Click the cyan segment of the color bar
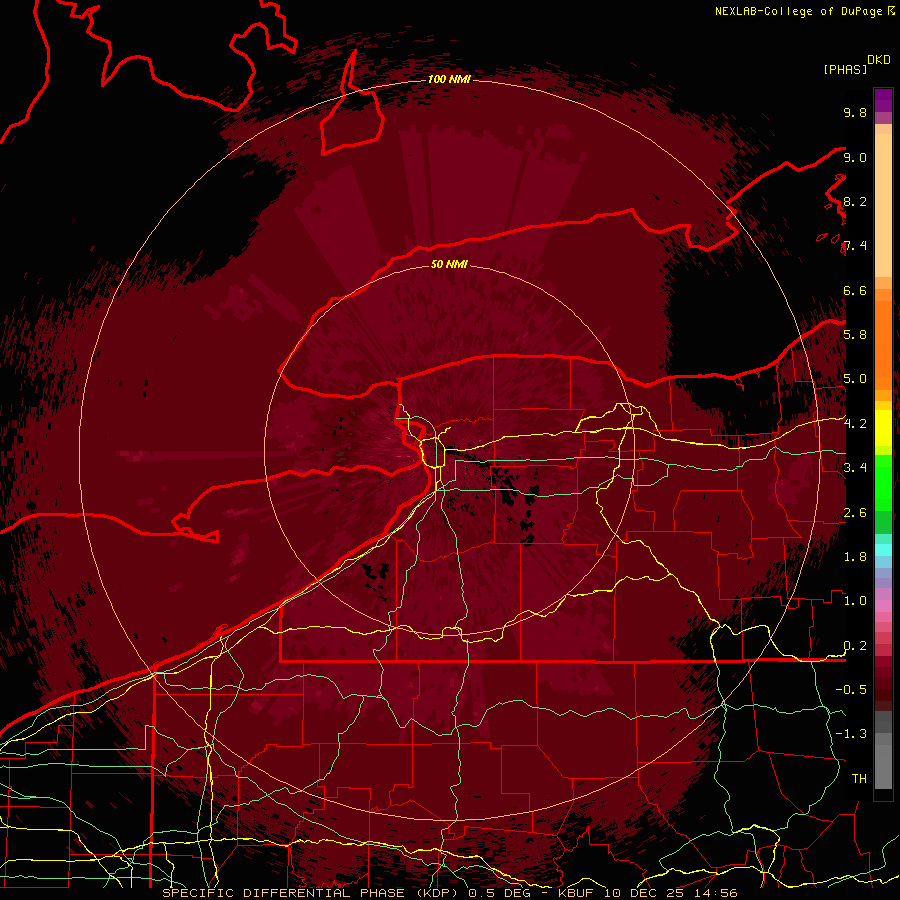This screenshot has width=900, height=900. (883, 549)
